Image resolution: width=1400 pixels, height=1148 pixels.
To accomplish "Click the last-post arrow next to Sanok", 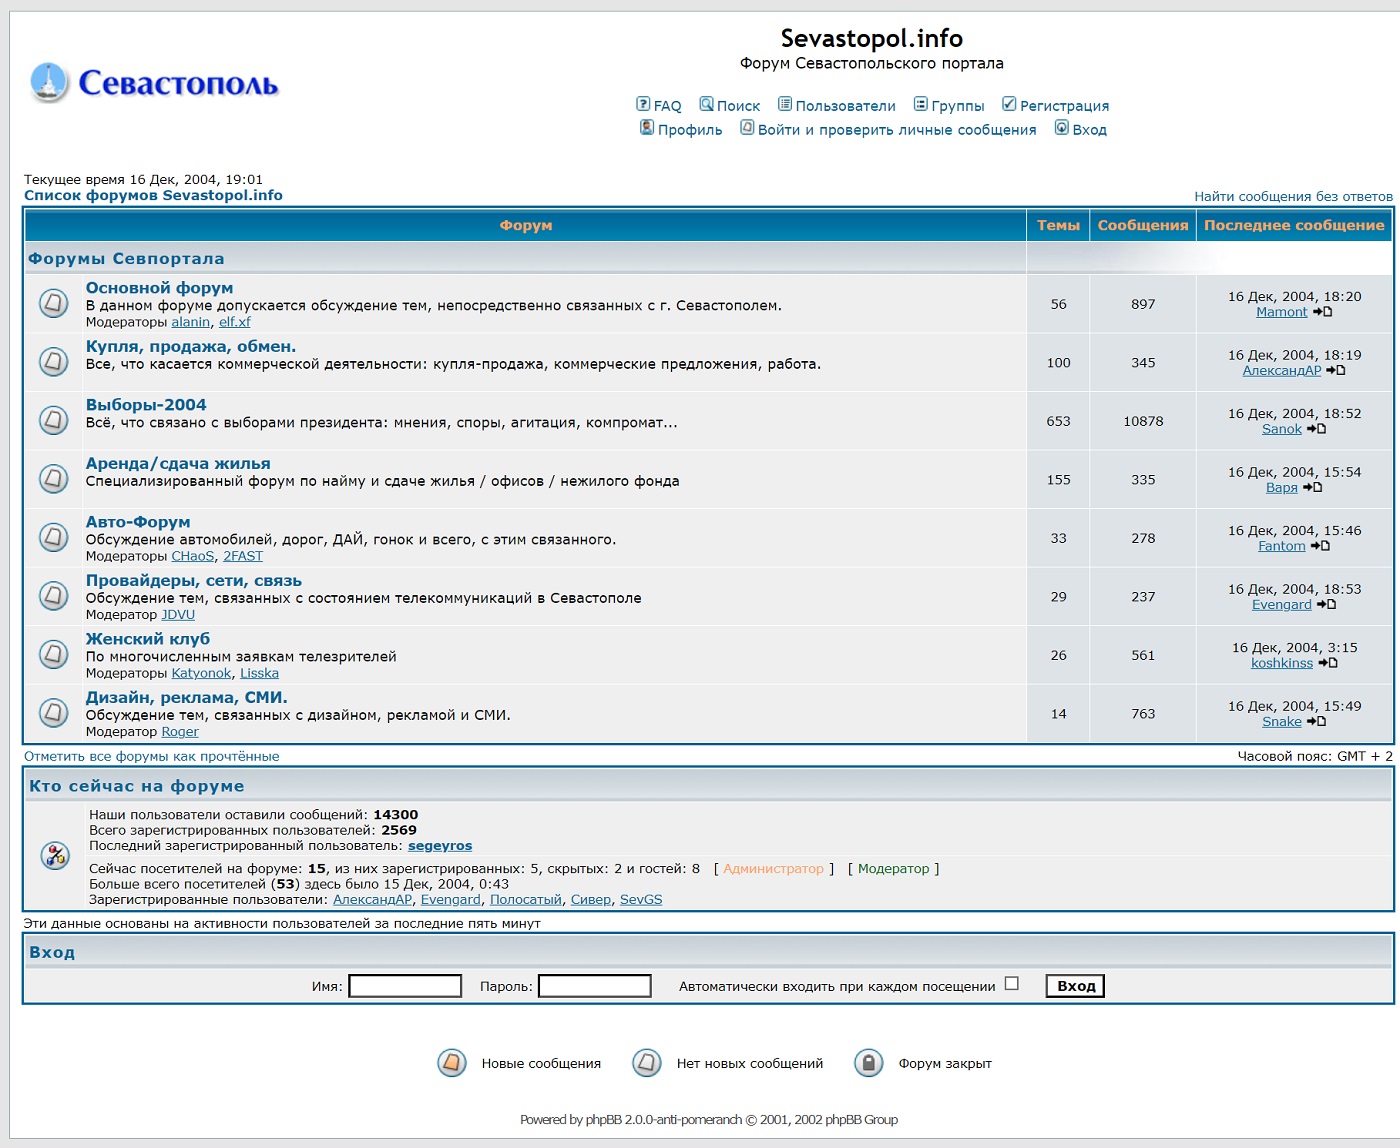I will pos(1316,429).
